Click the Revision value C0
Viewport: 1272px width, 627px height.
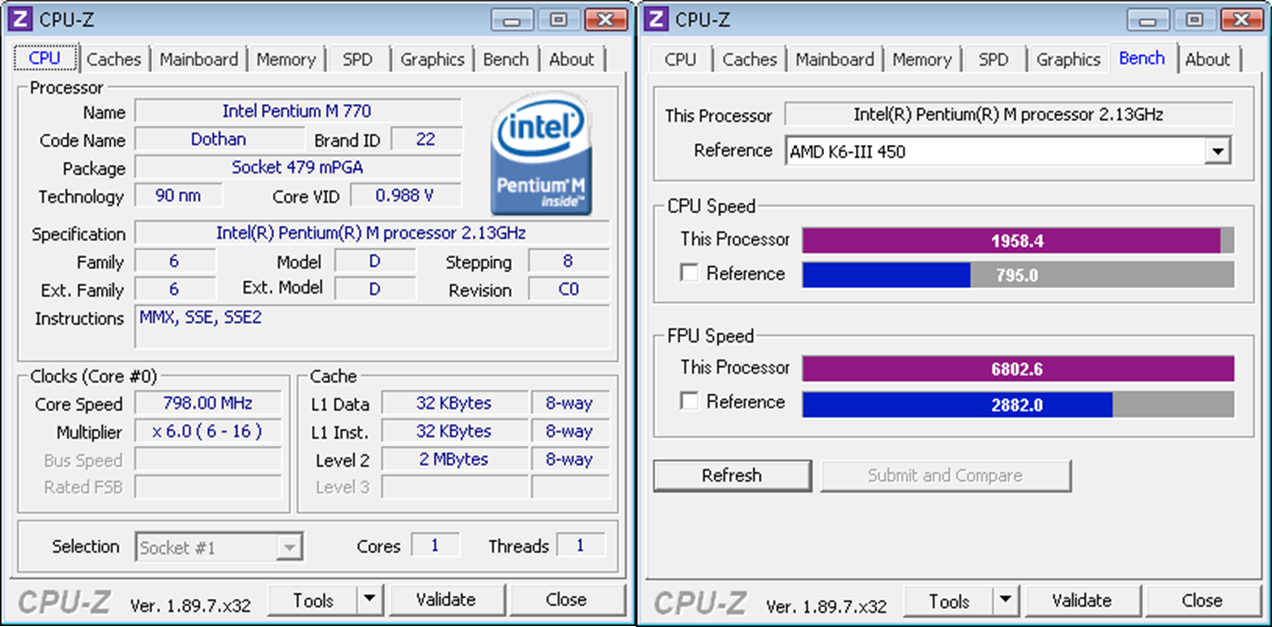point(568,290)
